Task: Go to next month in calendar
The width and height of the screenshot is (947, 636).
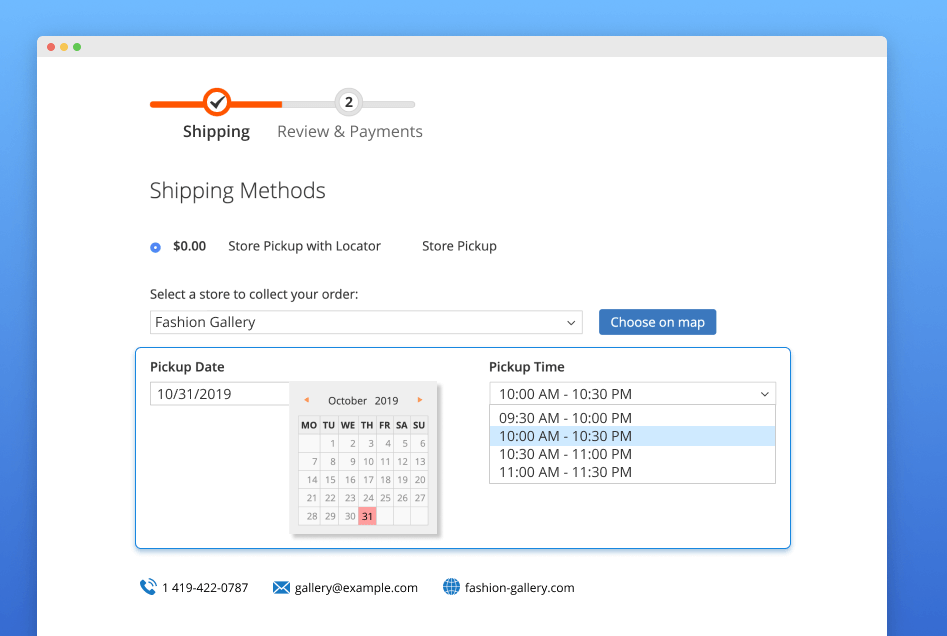Action: click(x=420, y=400)
